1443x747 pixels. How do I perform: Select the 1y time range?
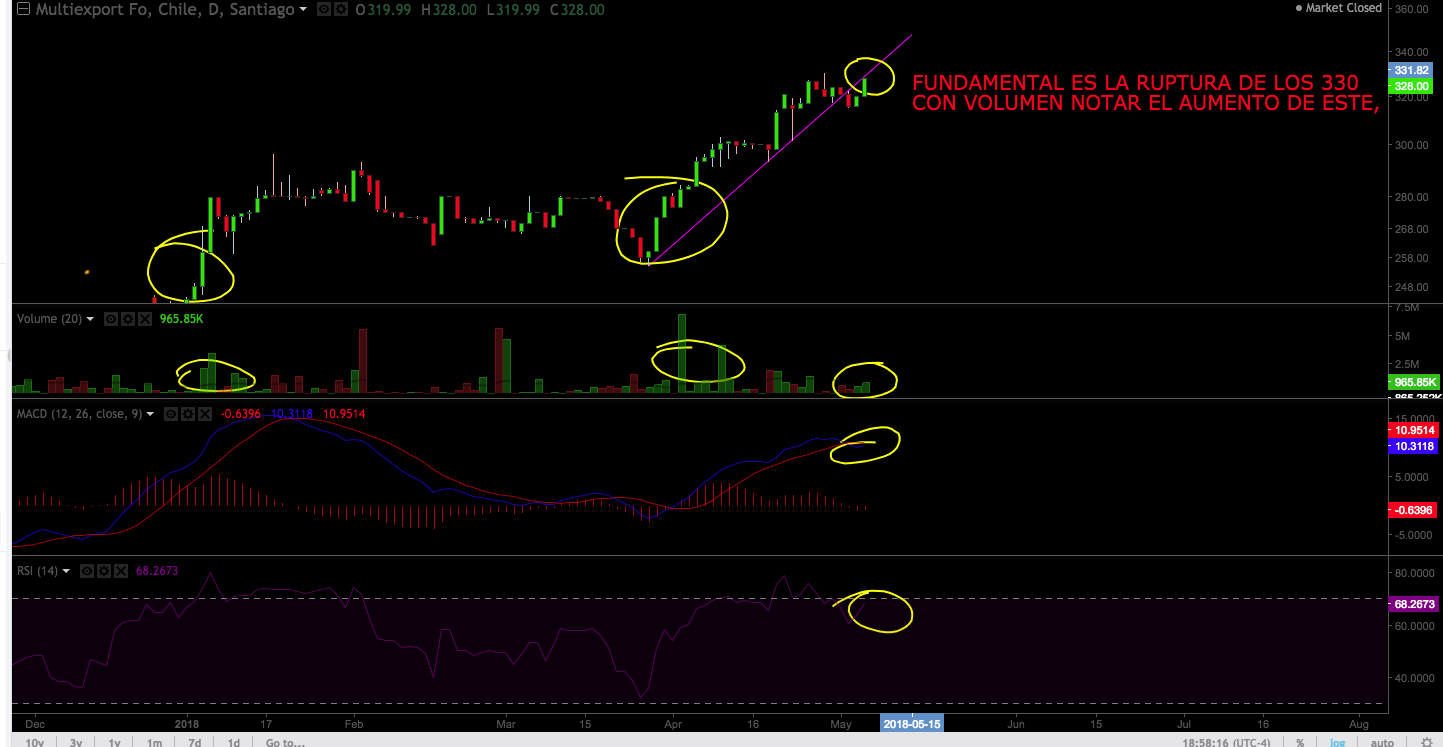pos(115,742)
